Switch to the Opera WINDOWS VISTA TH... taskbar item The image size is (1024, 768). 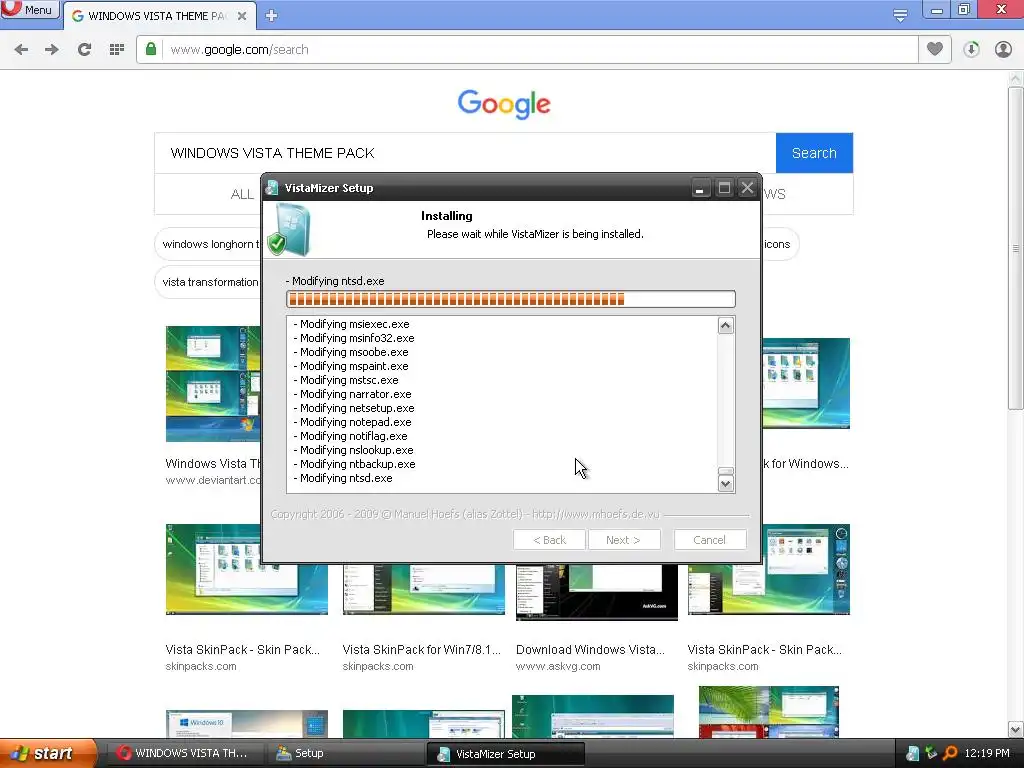tap(184, 753)
